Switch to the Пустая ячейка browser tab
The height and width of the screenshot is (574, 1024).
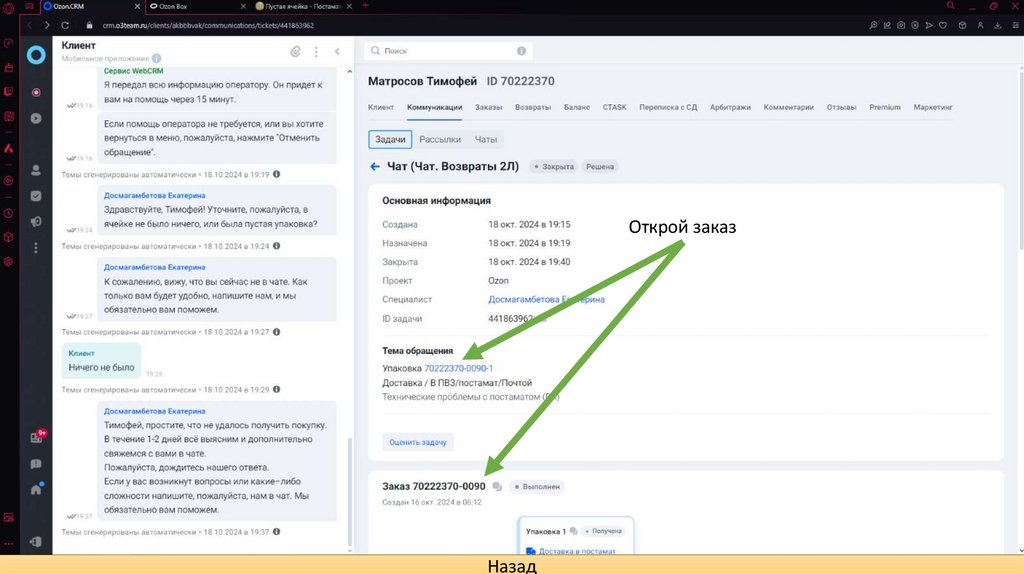[x=303, y=6]
